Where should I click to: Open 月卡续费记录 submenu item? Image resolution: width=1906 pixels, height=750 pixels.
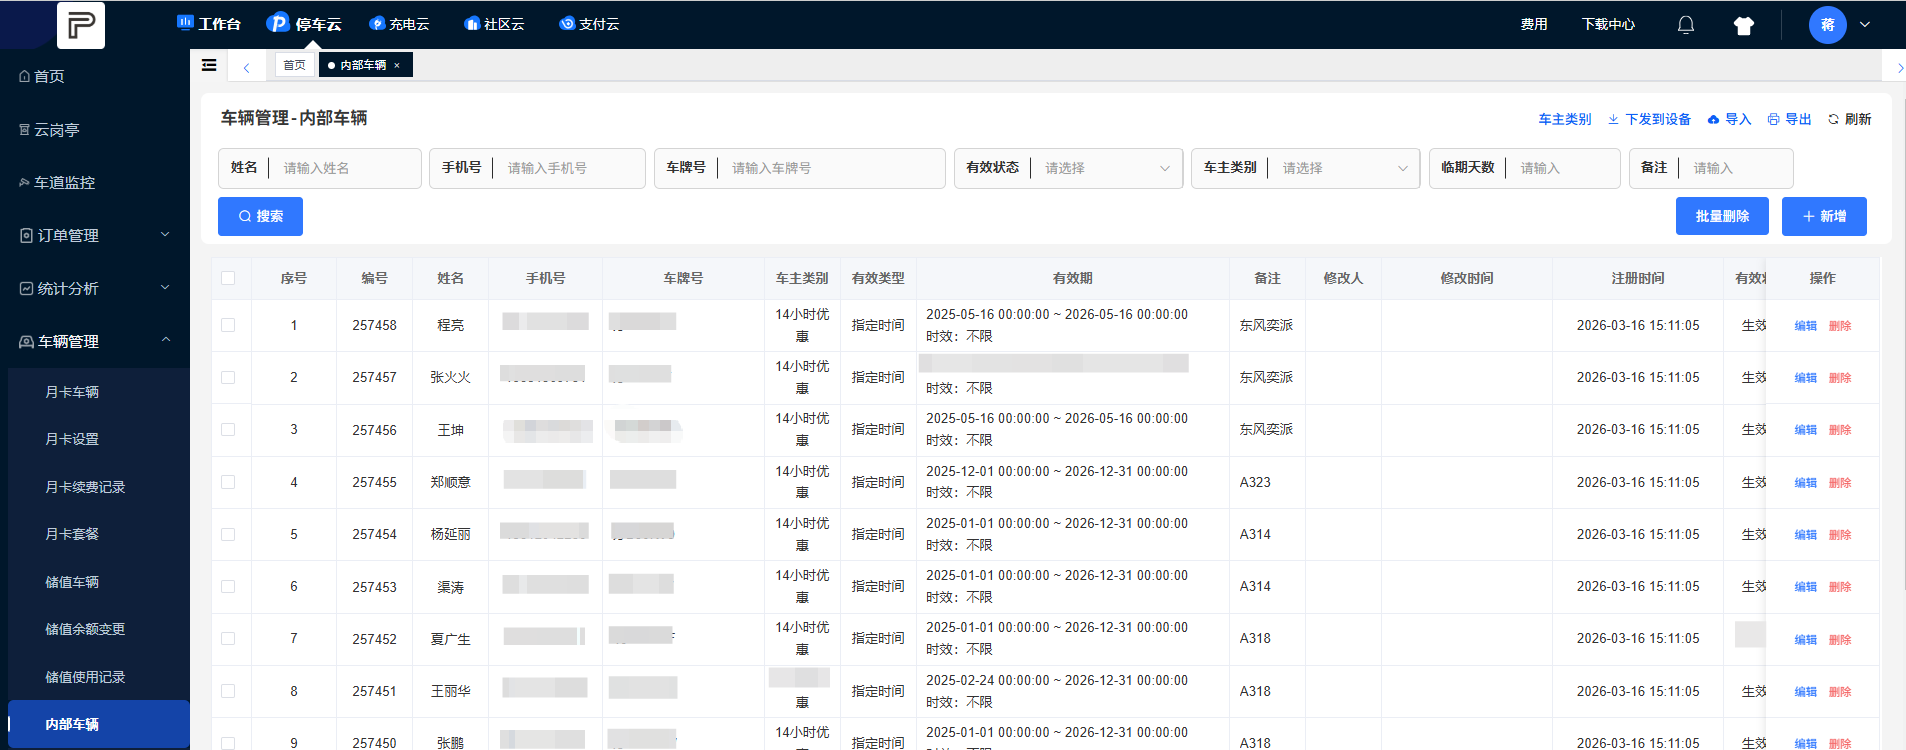point(85,487)
